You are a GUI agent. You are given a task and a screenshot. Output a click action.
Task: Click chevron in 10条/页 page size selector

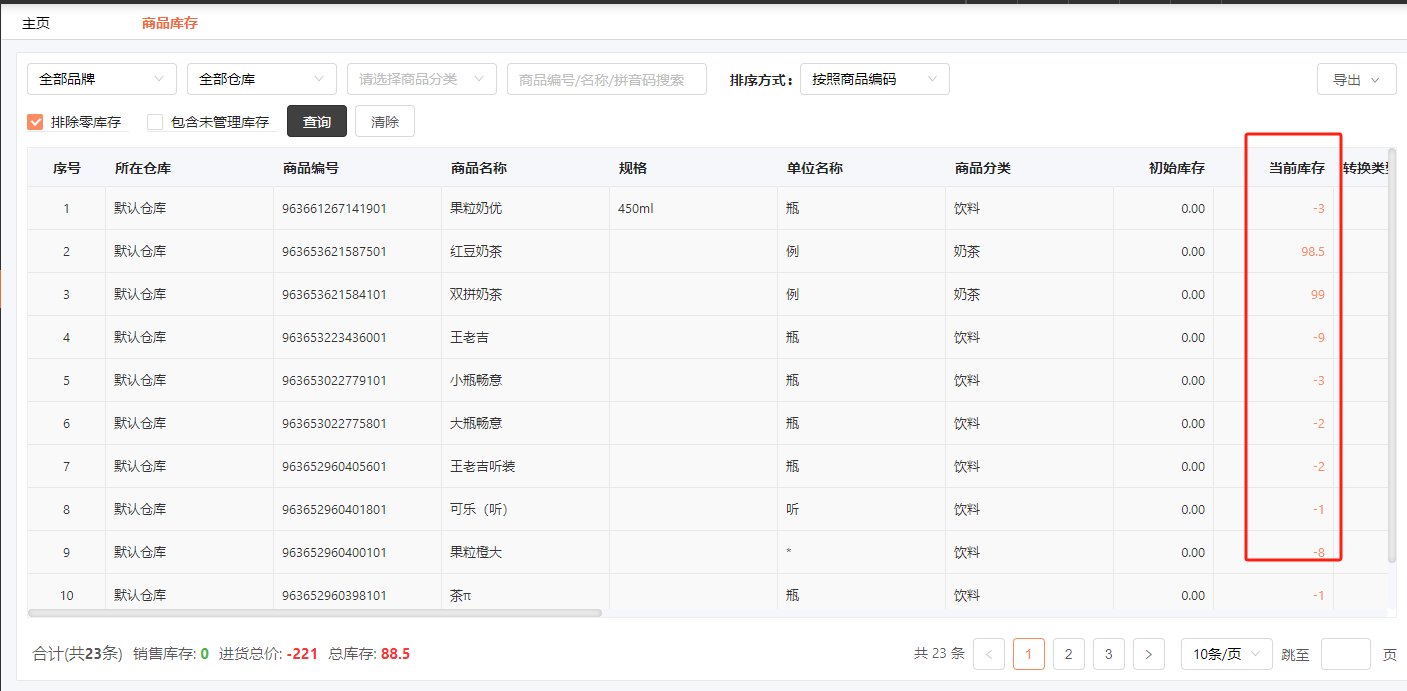1255,654
